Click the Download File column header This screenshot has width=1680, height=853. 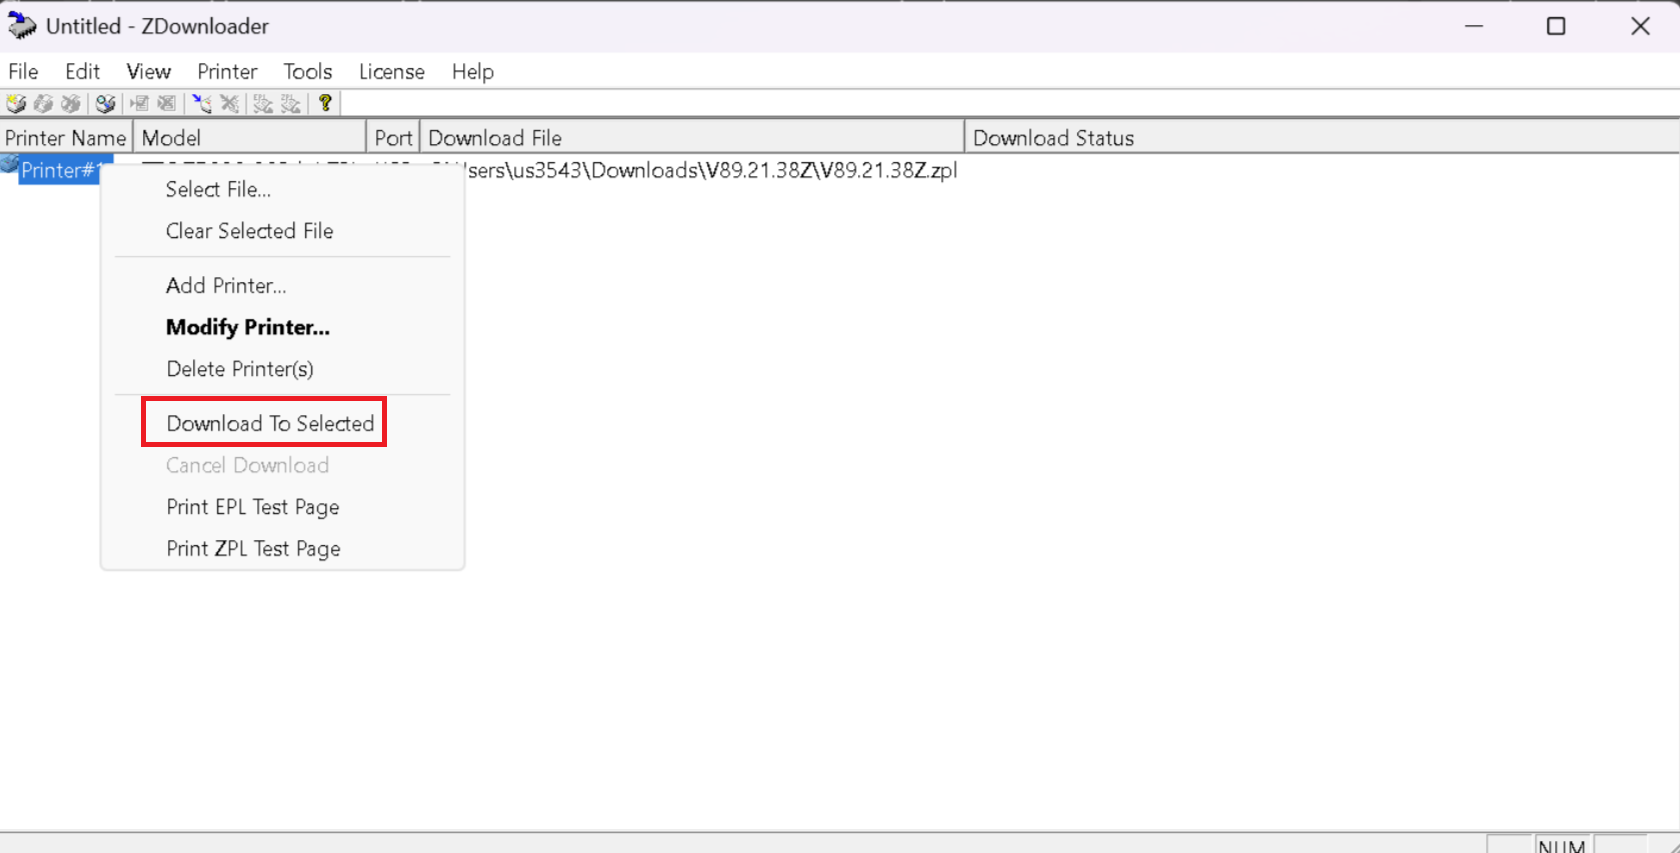click(x=692, y=138)
